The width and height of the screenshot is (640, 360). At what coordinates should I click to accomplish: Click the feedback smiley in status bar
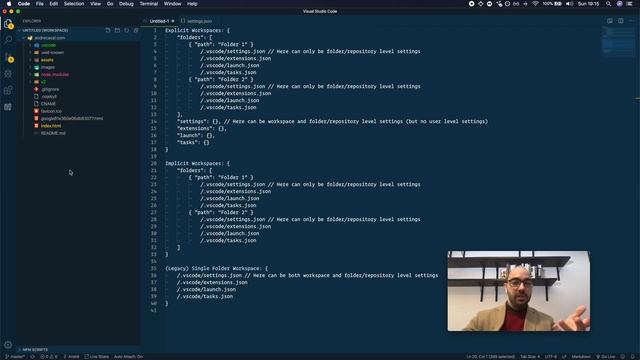coord(623,356)
